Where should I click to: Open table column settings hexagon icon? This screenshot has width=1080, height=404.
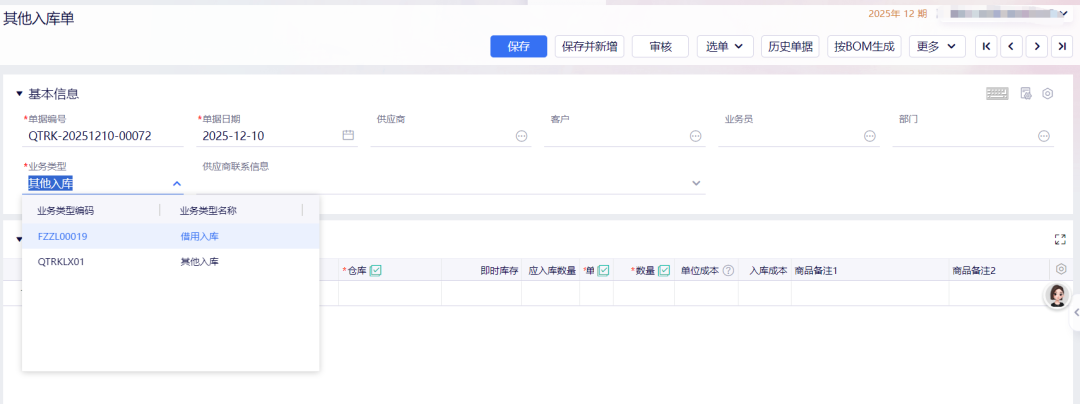[x=1061, y=269]
